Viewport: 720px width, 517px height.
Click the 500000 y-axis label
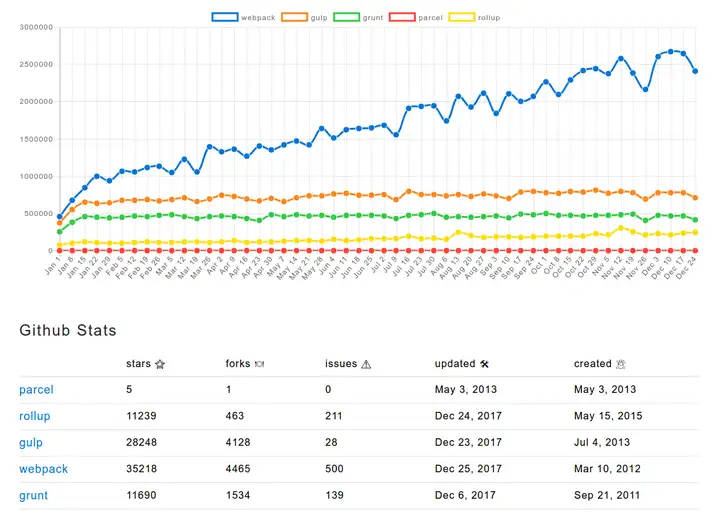click(38, 214)
